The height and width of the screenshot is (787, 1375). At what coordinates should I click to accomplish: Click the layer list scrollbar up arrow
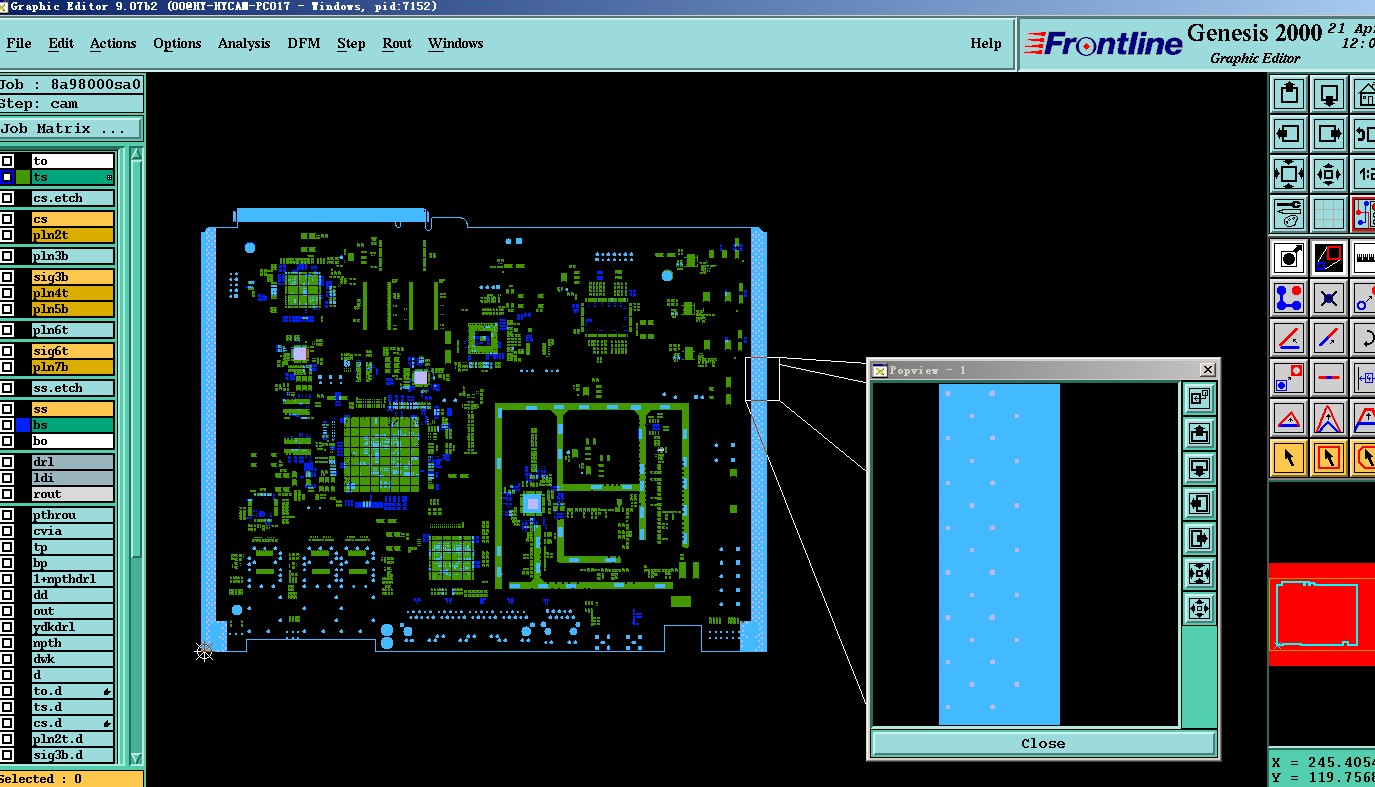tap(137, 153)
